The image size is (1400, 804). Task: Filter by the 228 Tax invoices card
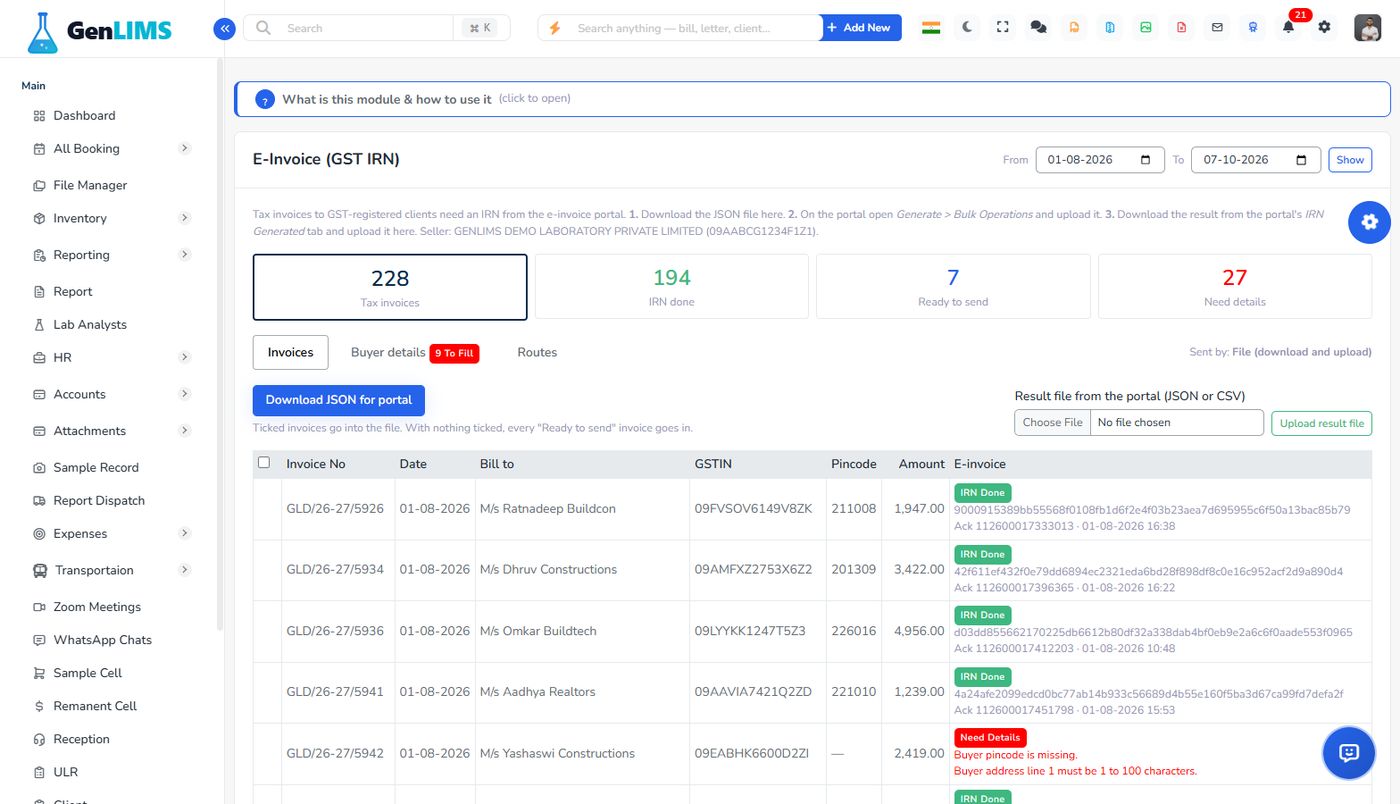pos(390,287)
